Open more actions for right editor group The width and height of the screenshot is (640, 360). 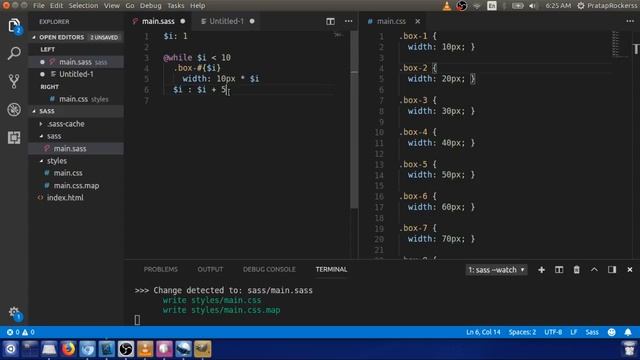(x=630, y=21)
